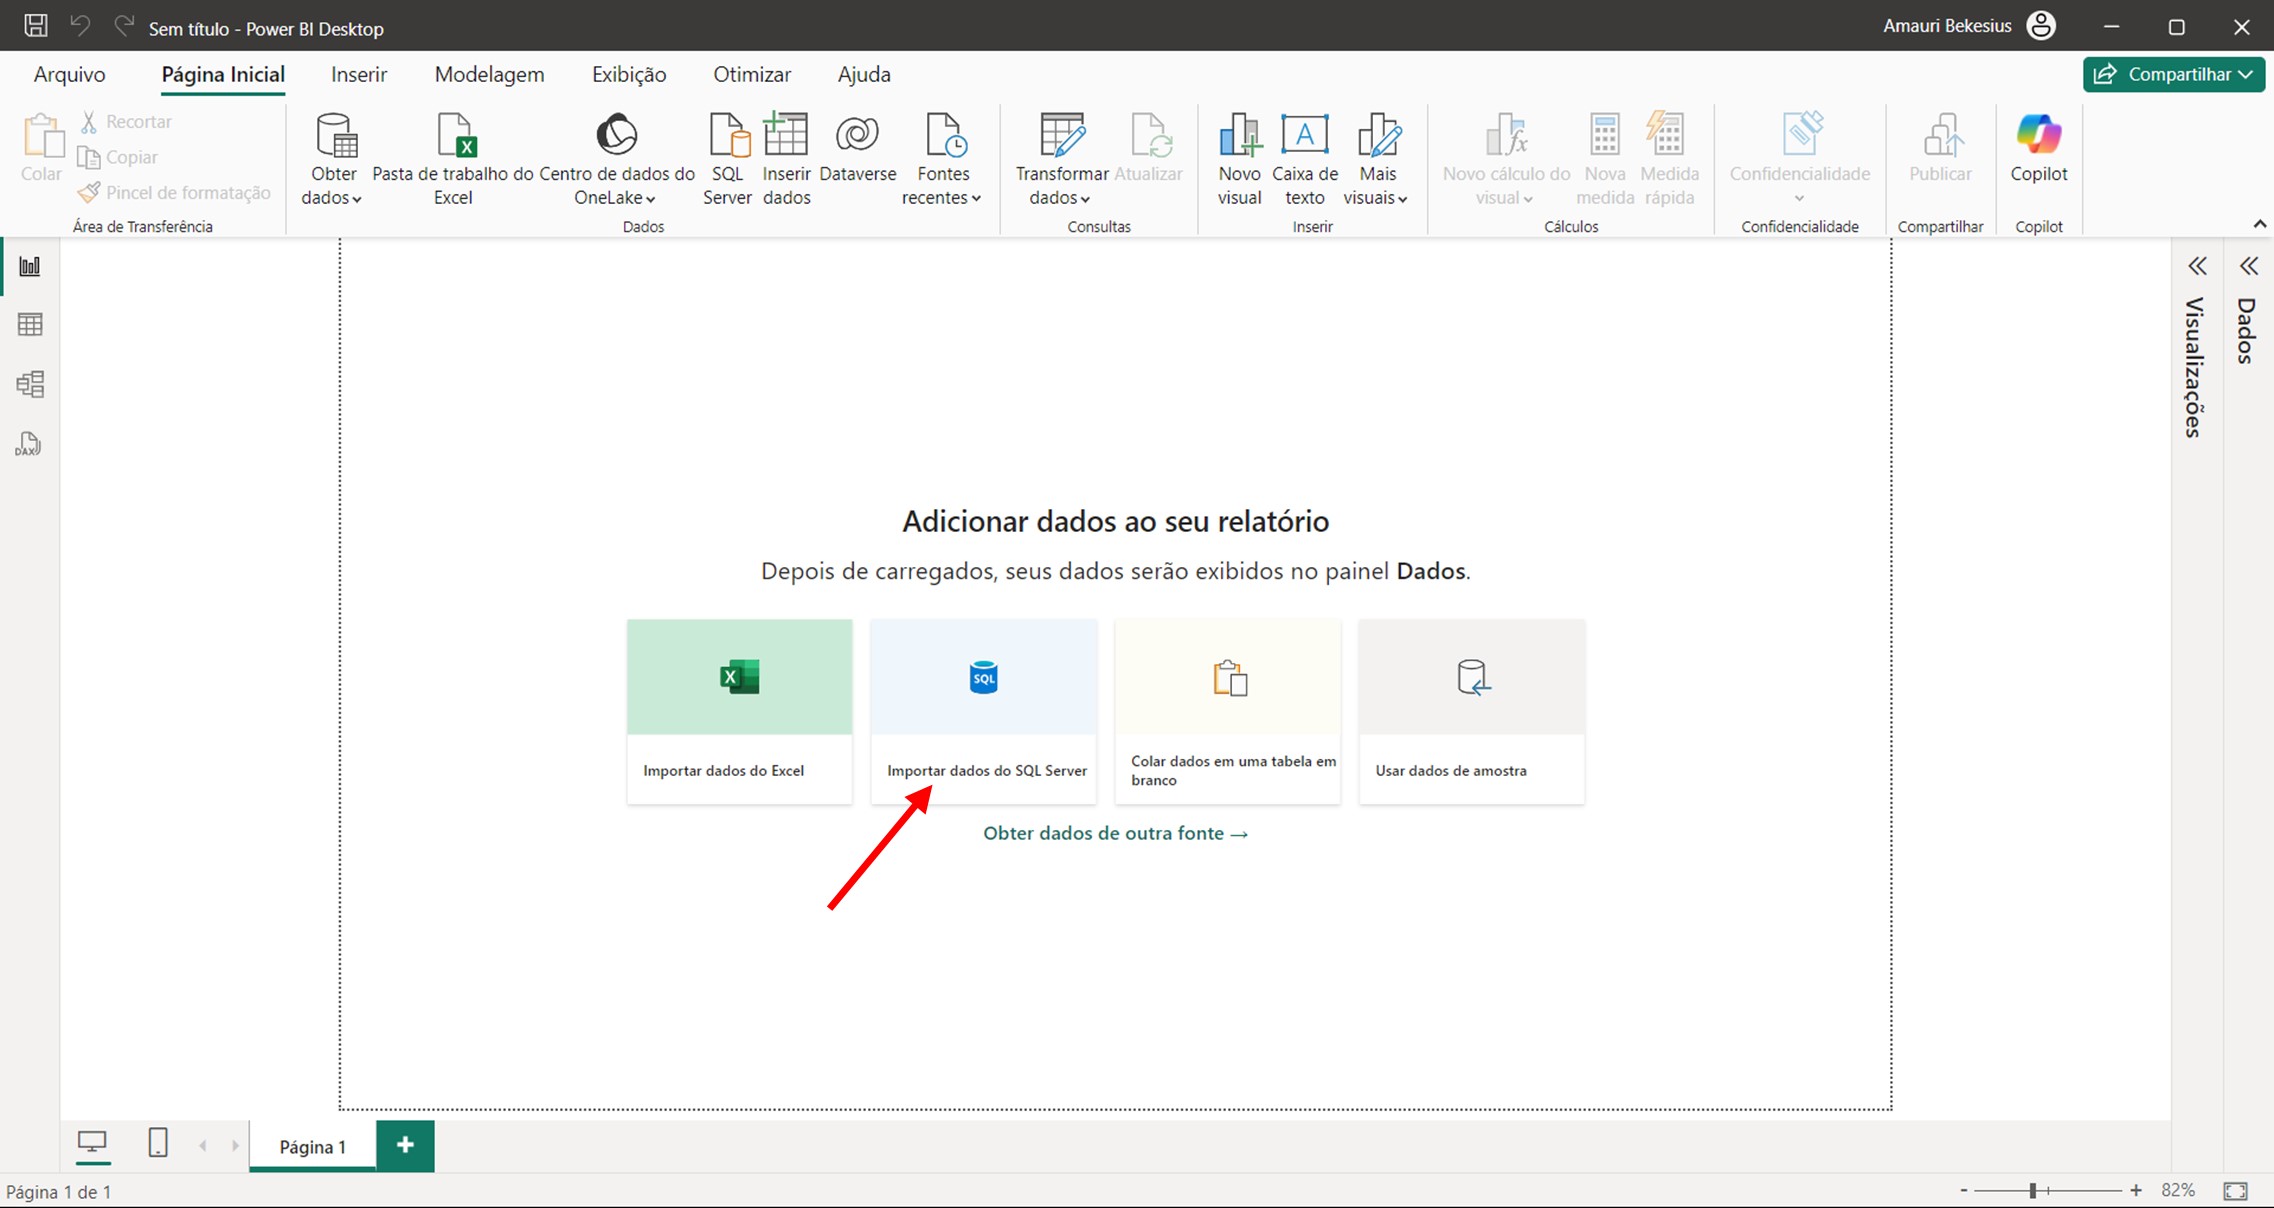Expand the Visualizações pane
This screenshot has width=2274, height=1208.
point(2196,266)
